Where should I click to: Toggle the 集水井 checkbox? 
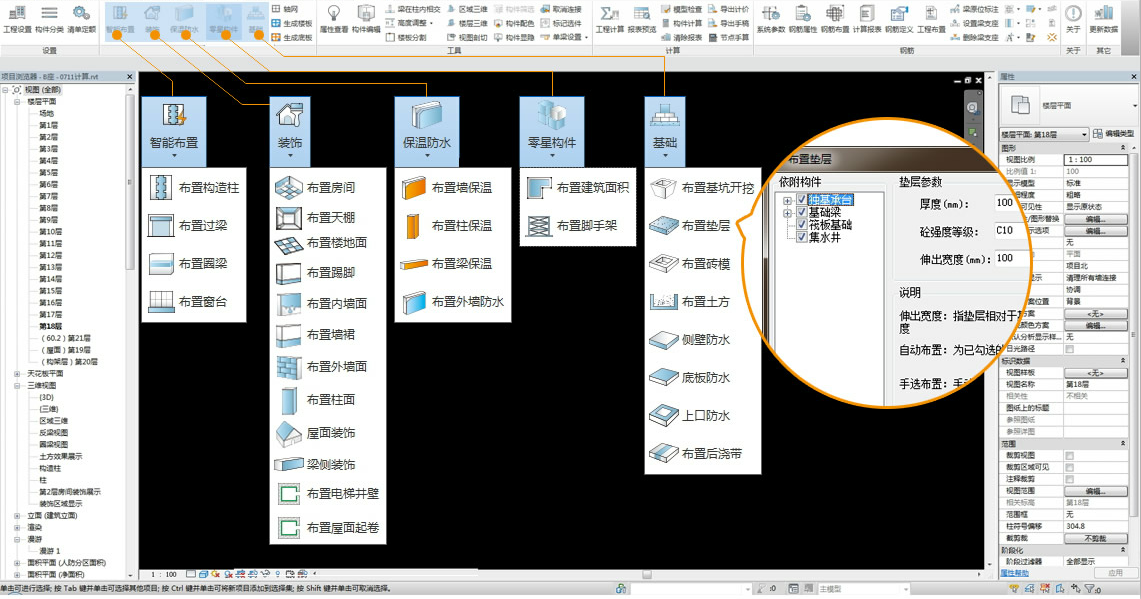click(x=802, y=237)
